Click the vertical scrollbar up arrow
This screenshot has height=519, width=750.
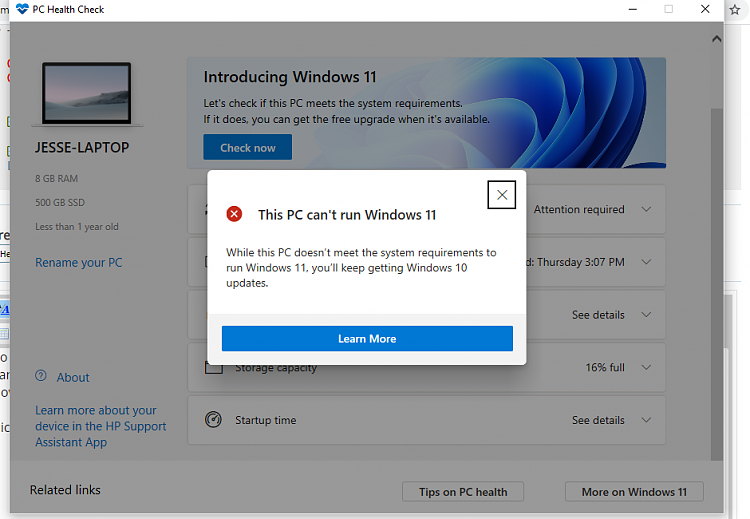tap(716, 39)
